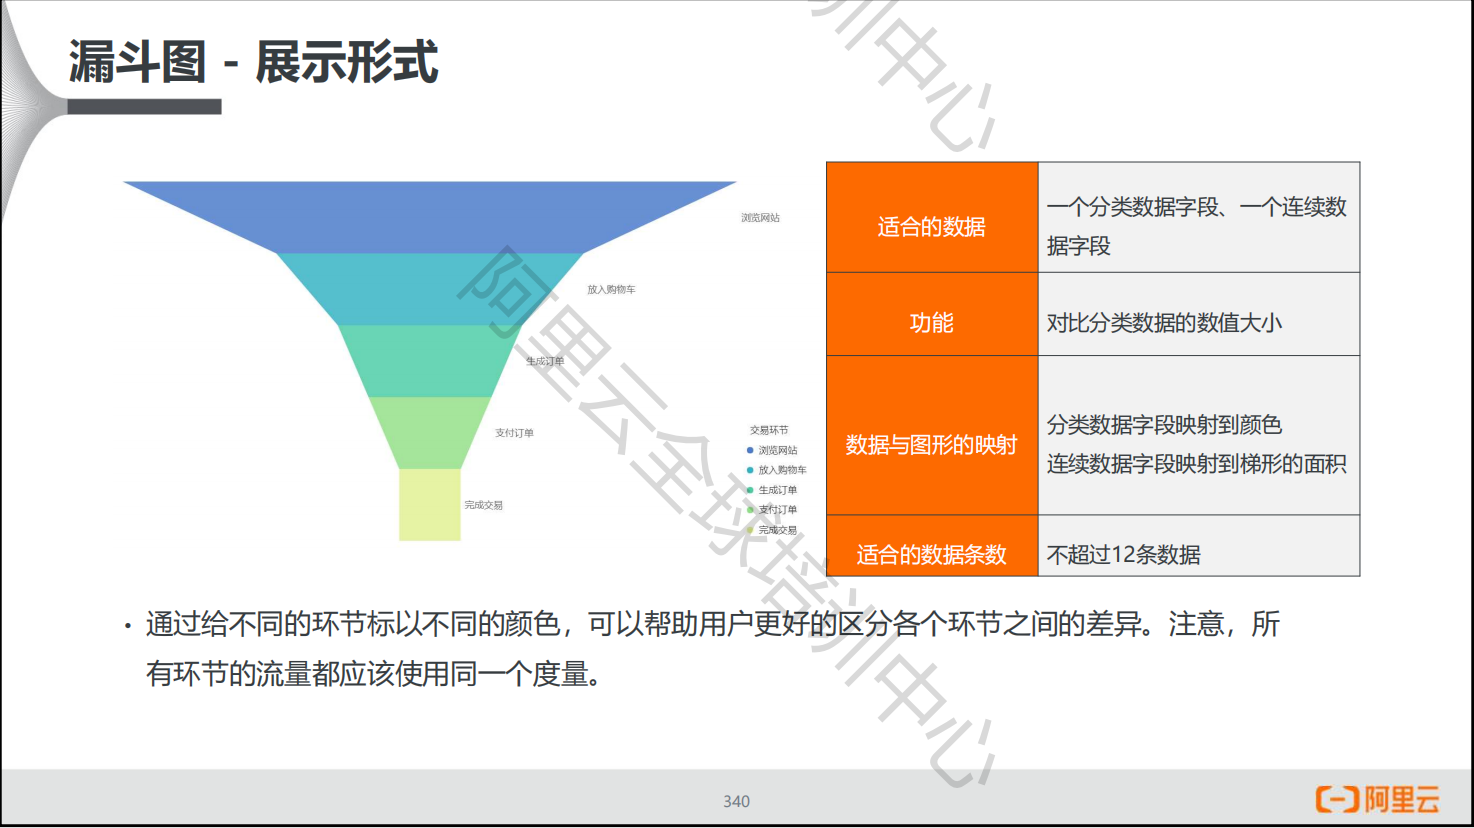Click the light green 支付订单 funnel segment
The width and height of the screenshot is (1474, 828).
pos(430,433)
